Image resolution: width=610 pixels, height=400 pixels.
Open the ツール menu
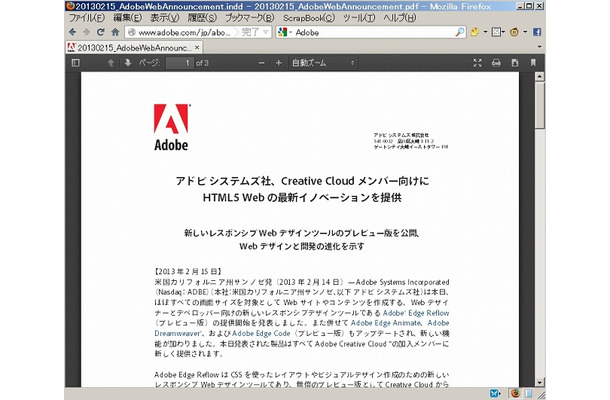click(359, 18)
